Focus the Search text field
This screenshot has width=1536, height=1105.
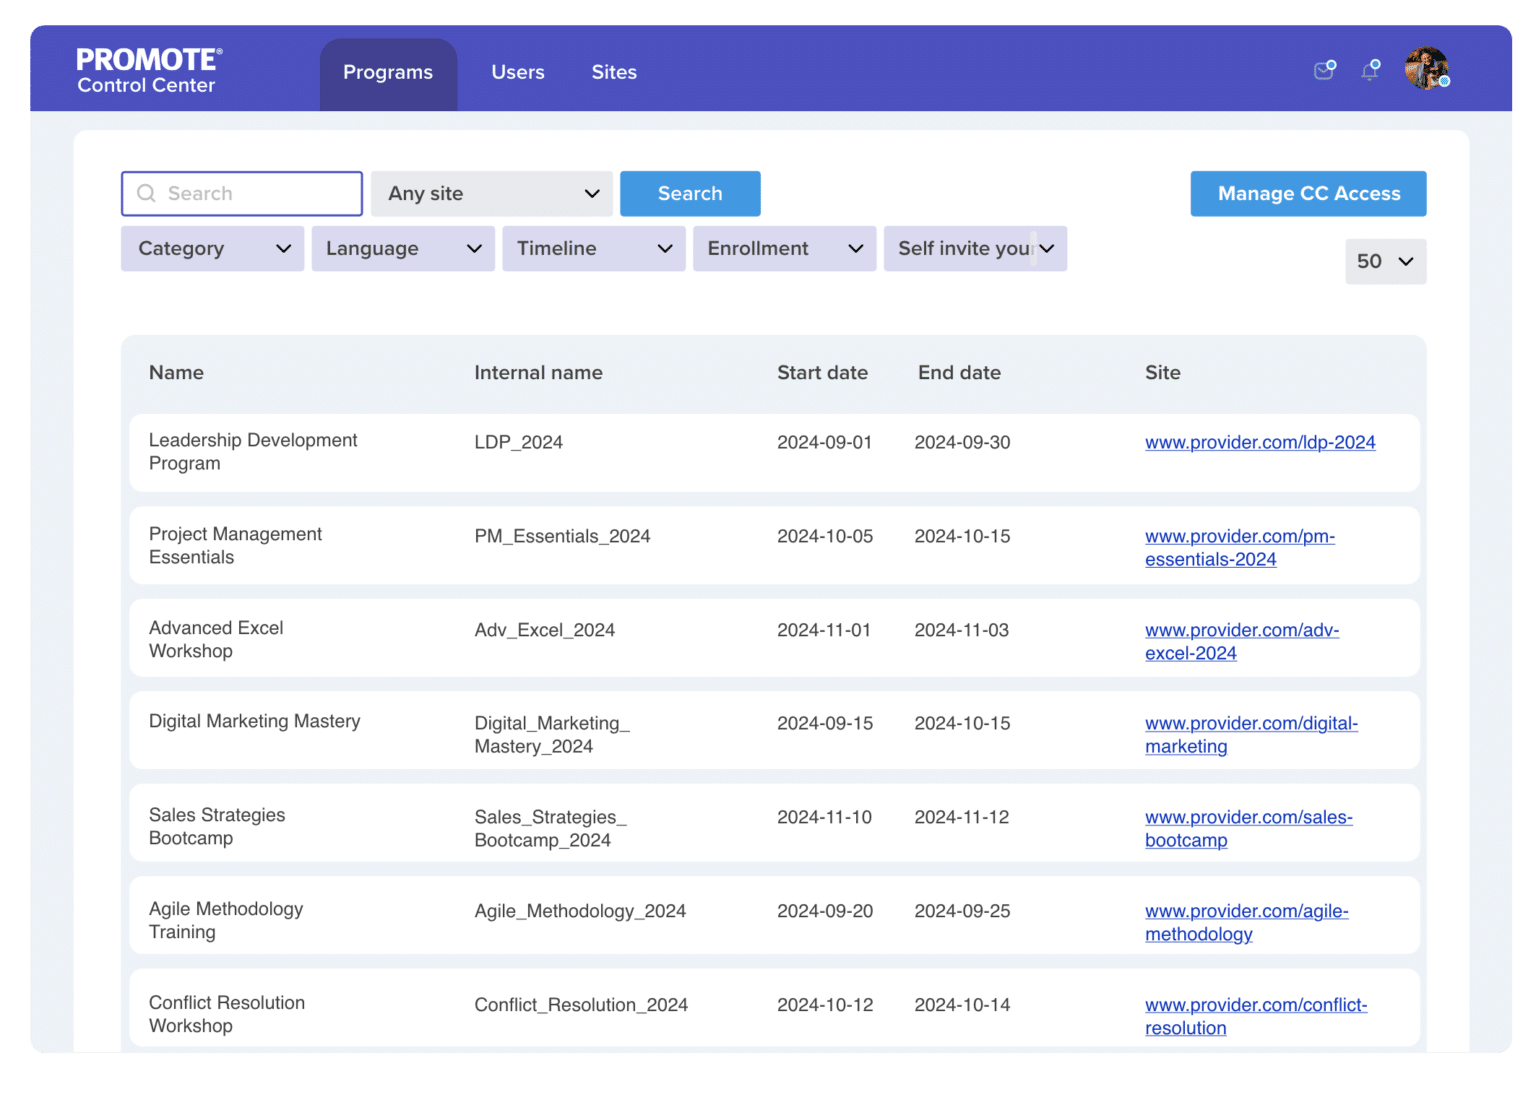242,193
